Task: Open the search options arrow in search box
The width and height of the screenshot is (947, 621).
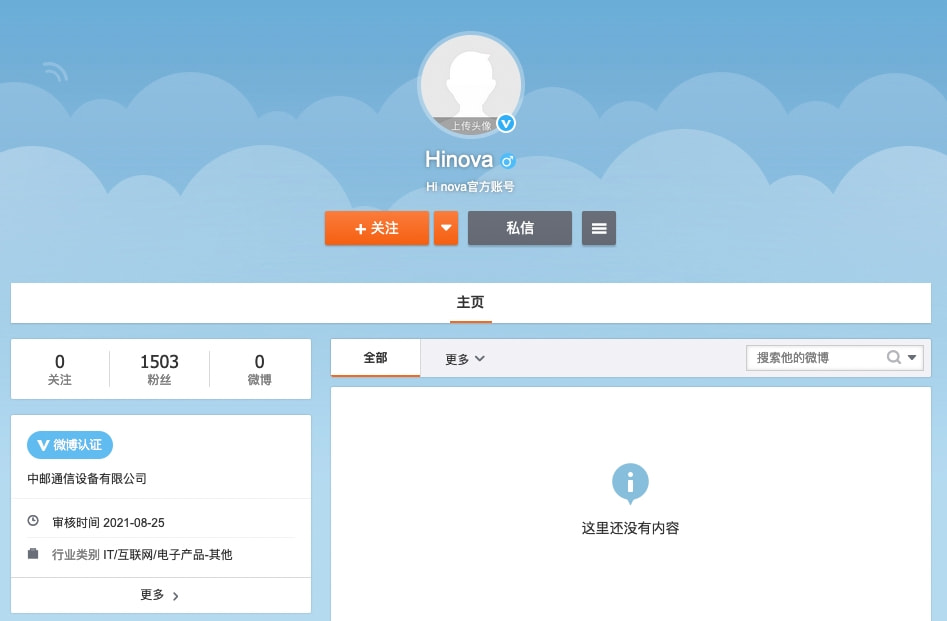Action: (x=912, y=357)
